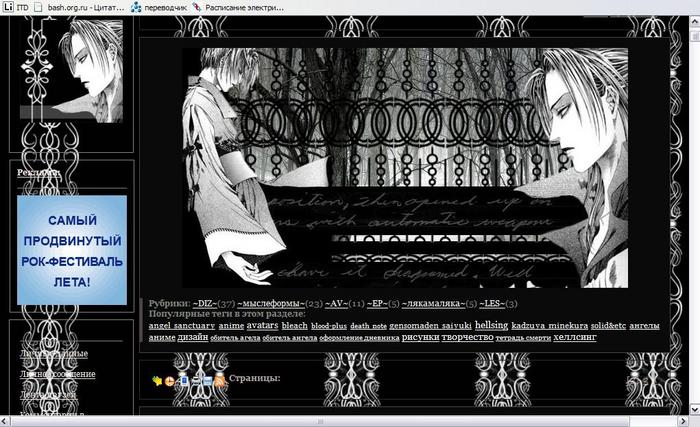Click the profile avatar image in sidebar

pos(71,71)
